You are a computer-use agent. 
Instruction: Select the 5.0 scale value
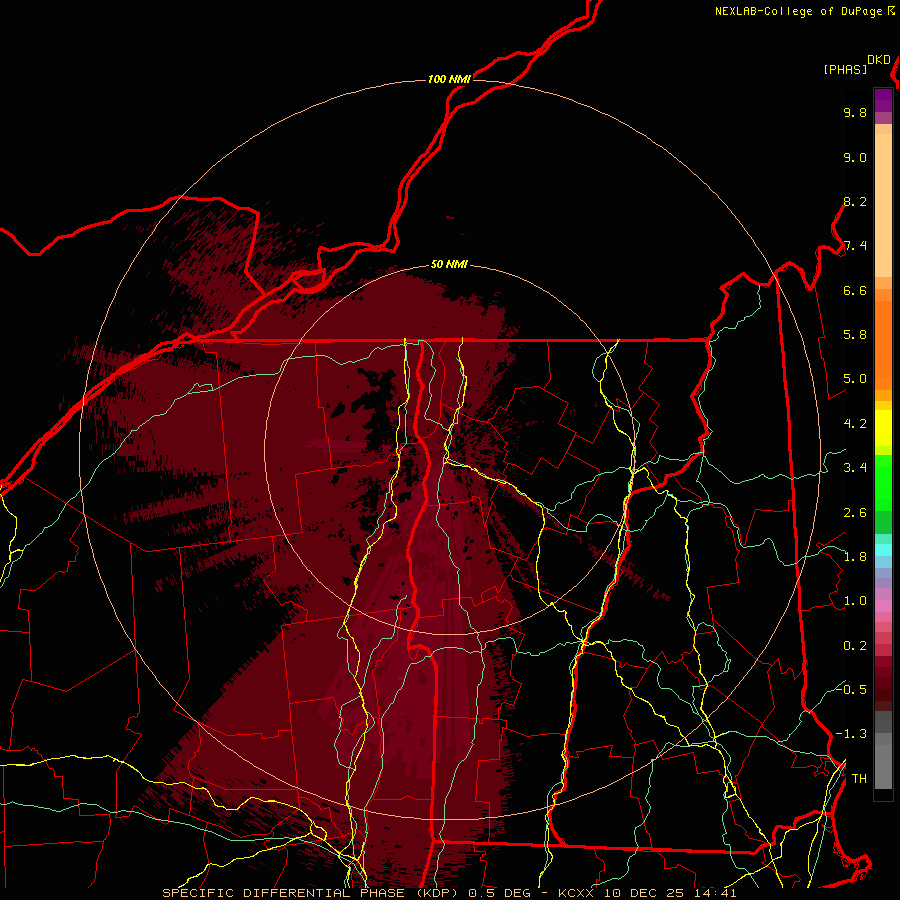coord(855,379)
